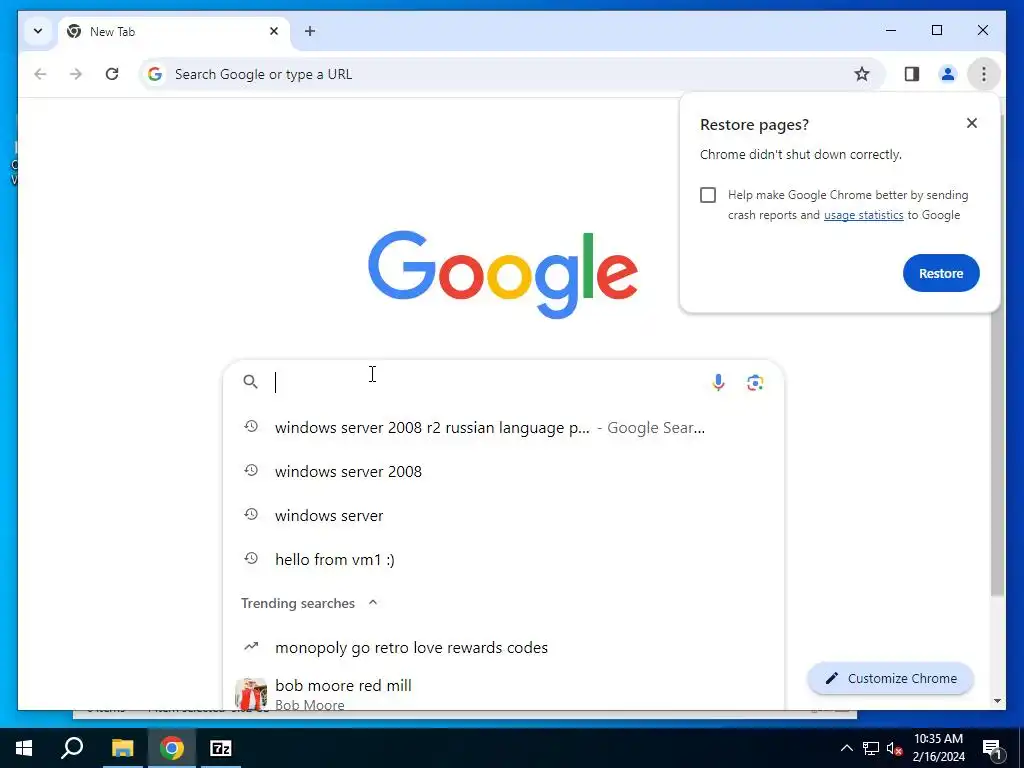Open a new tab with the plus button
This screenshot has height=768, width=1024.
(x=310, y=31)
